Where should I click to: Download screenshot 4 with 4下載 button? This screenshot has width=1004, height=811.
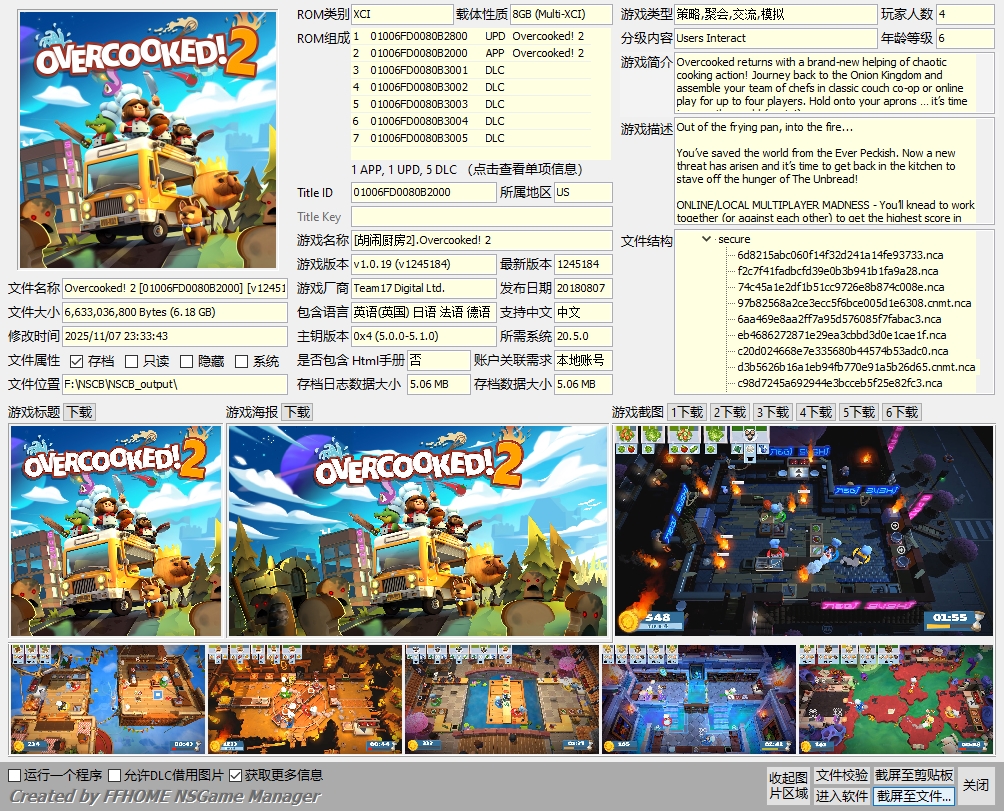816,412
